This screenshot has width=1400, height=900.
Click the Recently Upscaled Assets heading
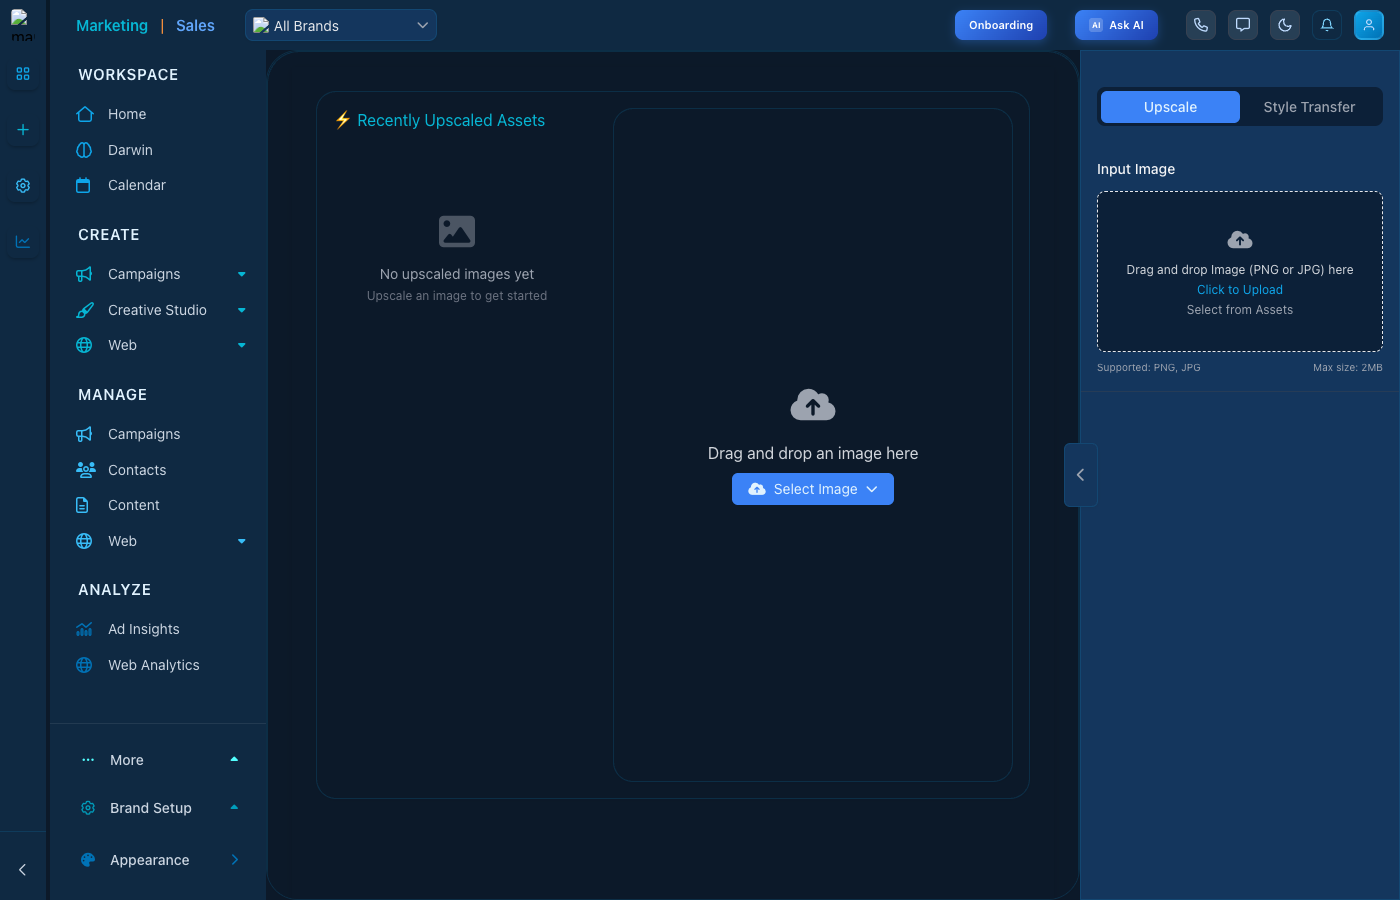click(x=451, y=120)
